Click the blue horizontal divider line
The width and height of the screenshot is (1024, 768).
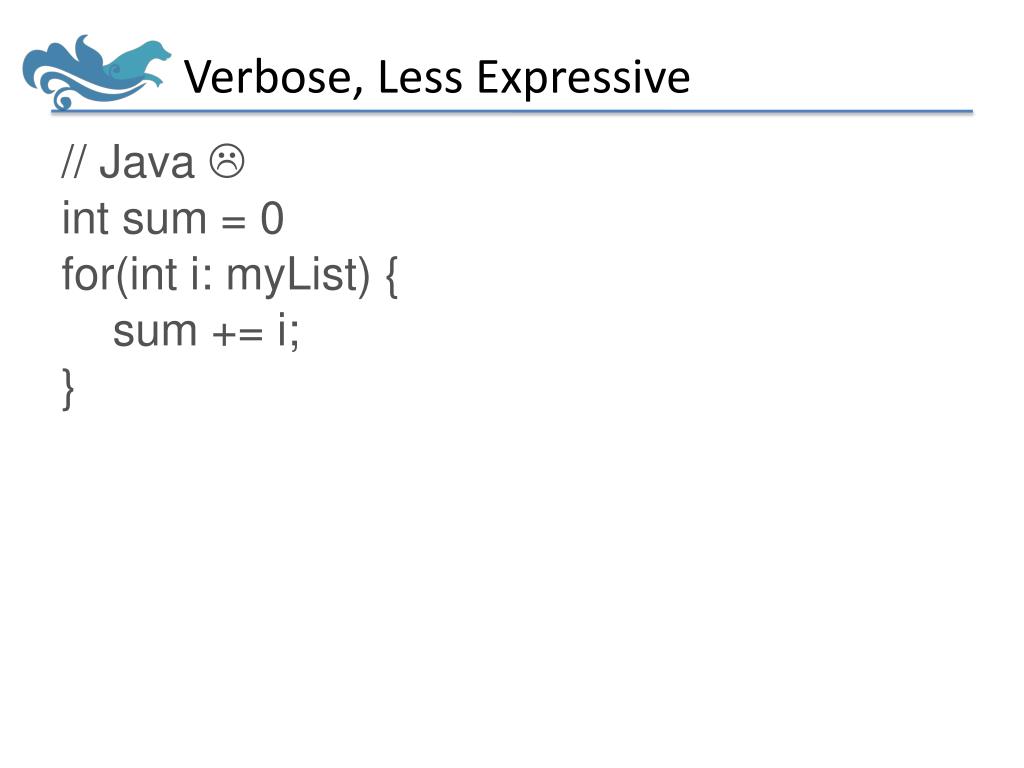click(x=512, y=112)
